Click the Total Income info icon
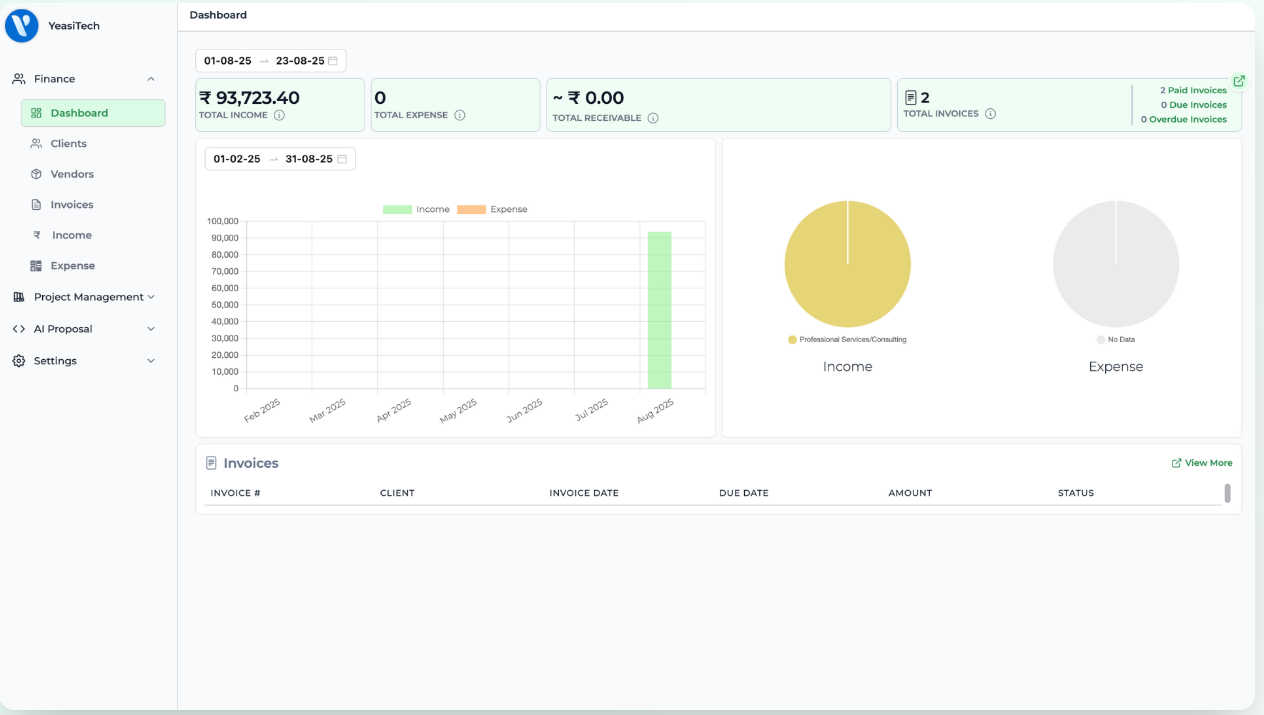 (279, 115)
